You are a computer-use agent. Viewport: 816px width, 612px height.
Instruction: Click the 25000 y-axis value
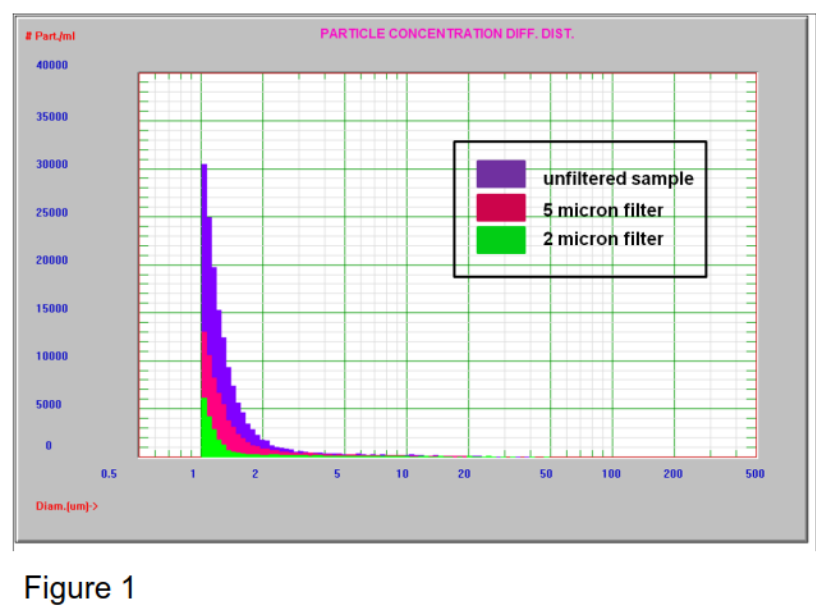click(52, 212)
